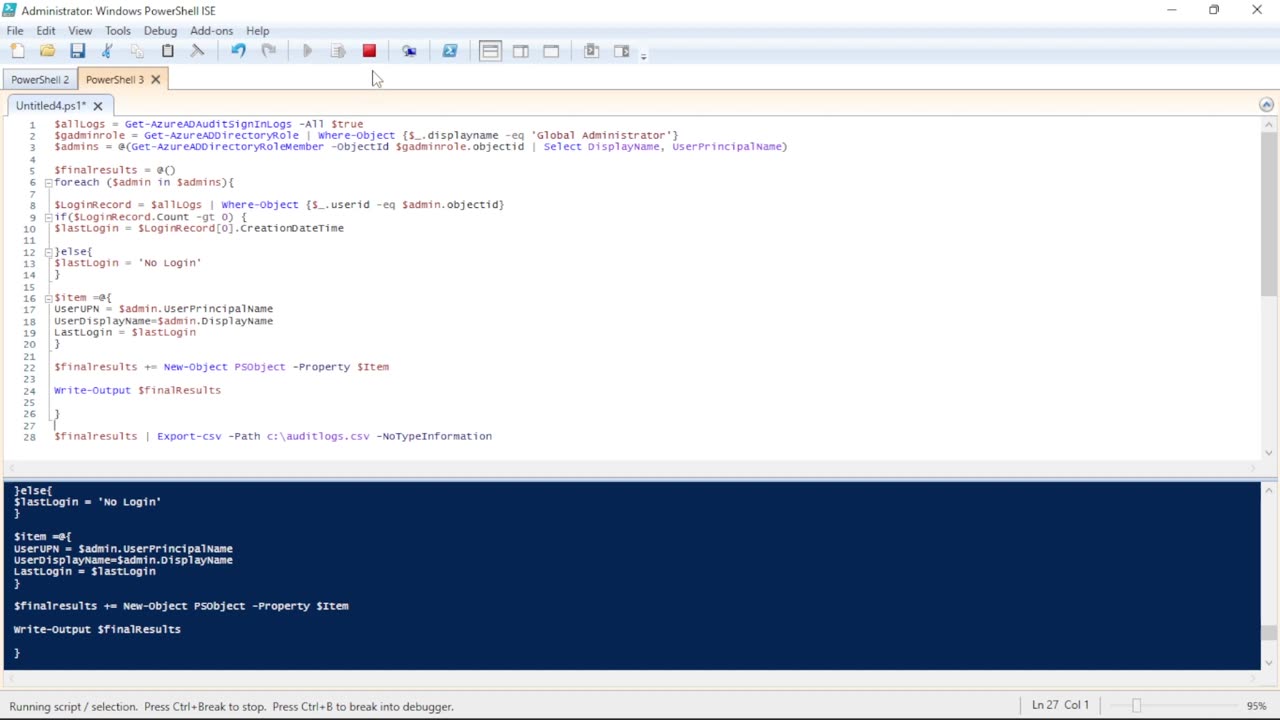Close the Untitled4.ps1 script tab

pos(98,105)
